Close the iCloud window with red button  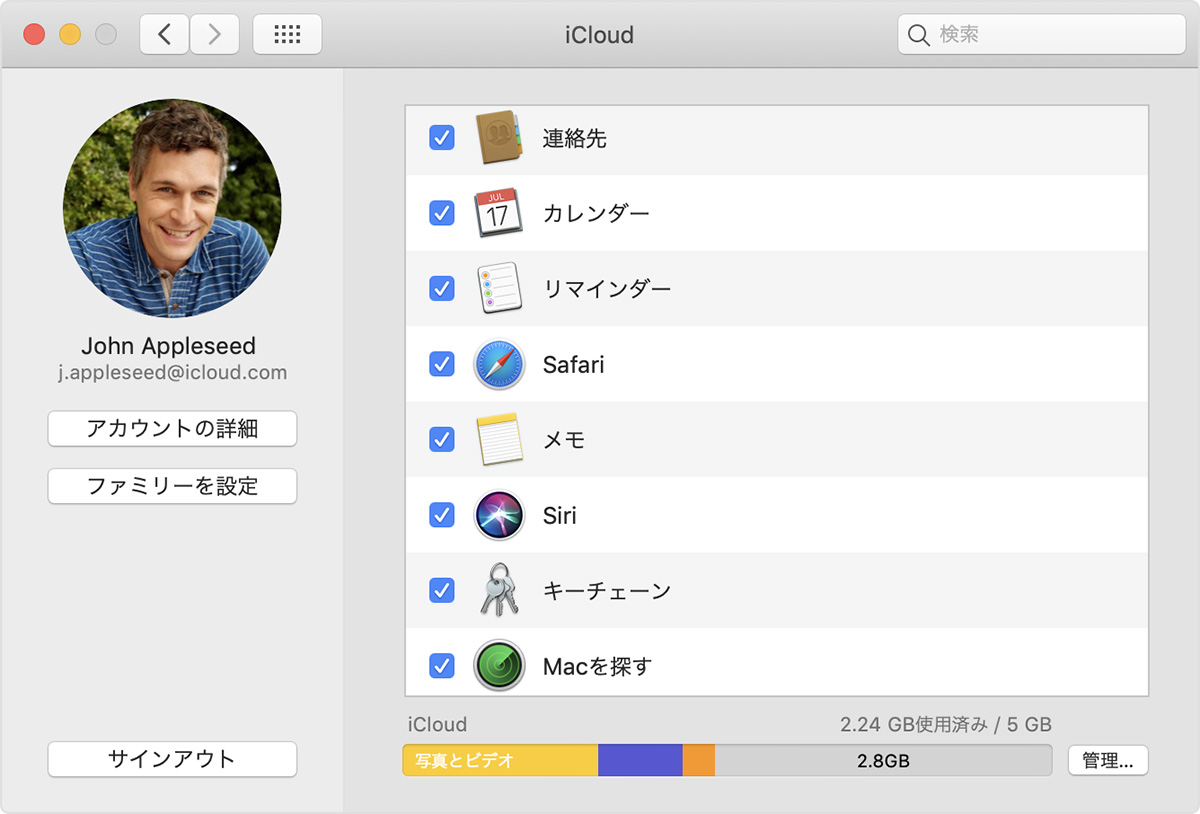point(34,35)
